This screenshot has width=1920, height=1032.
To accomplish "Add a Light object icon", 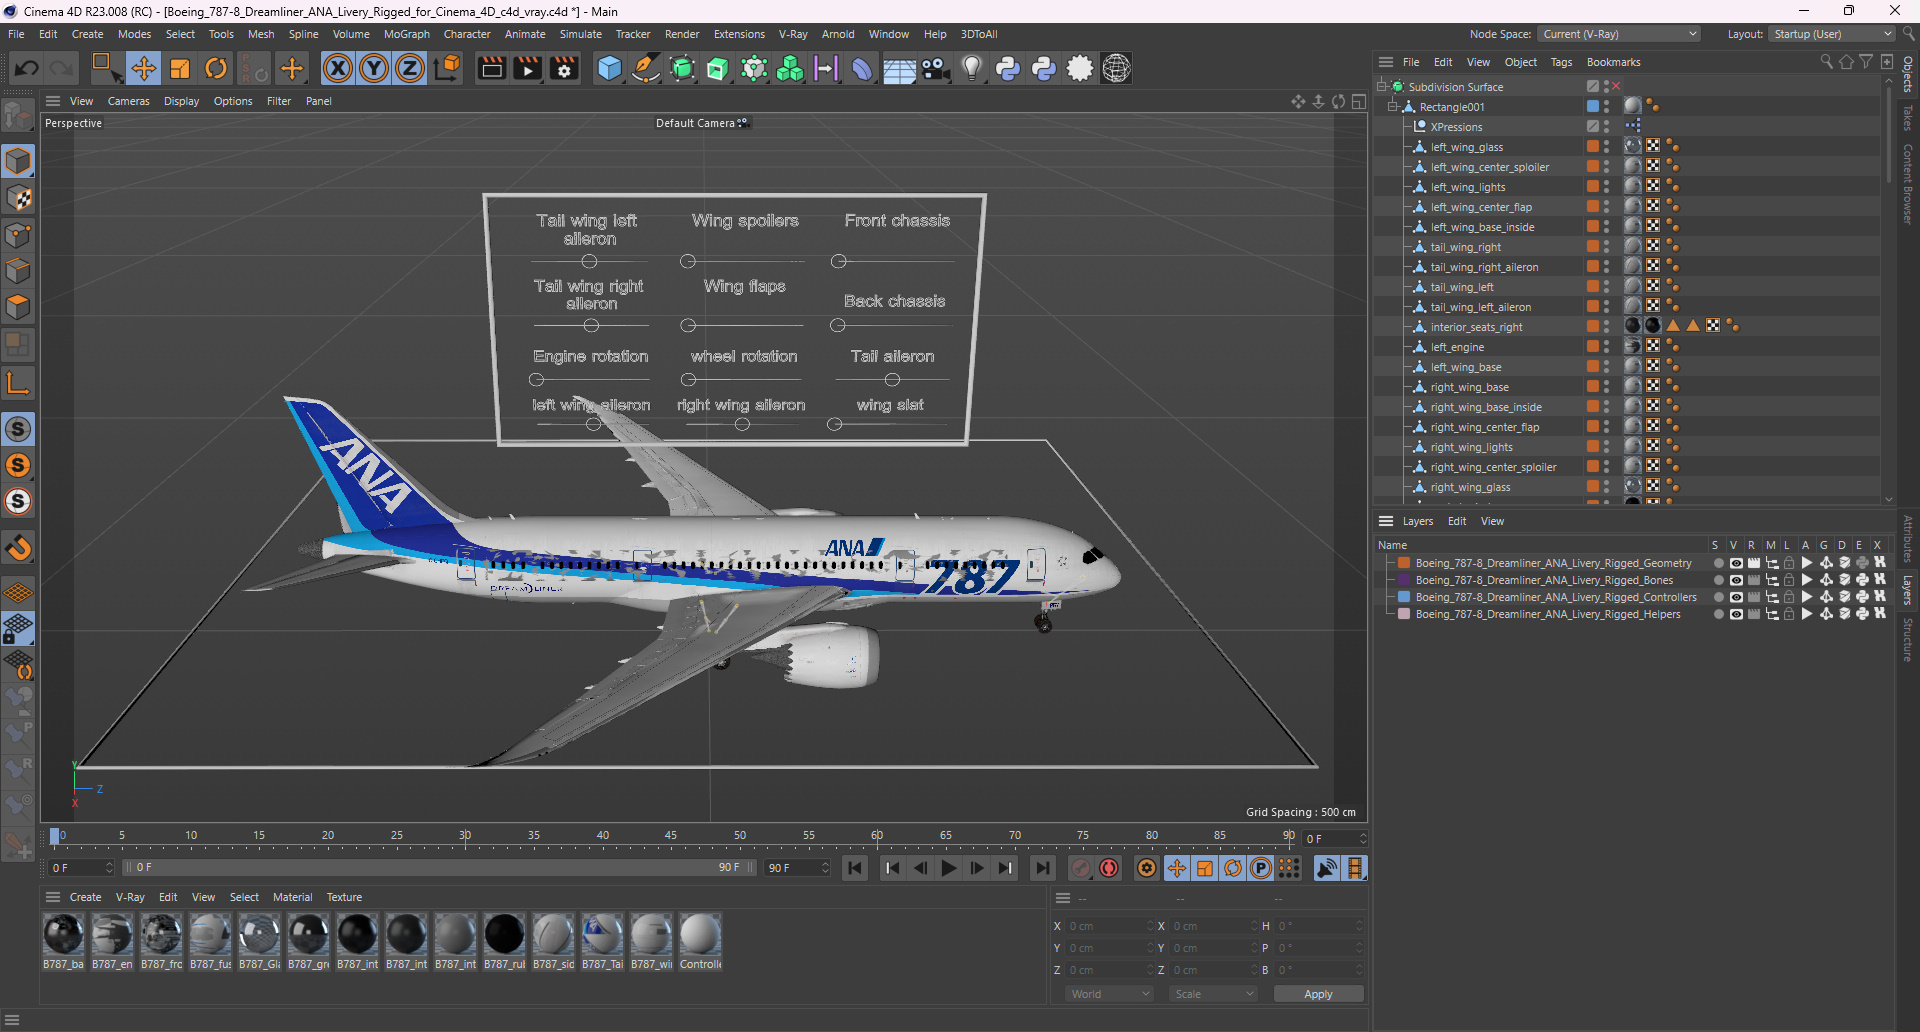I will coord(971,68).
